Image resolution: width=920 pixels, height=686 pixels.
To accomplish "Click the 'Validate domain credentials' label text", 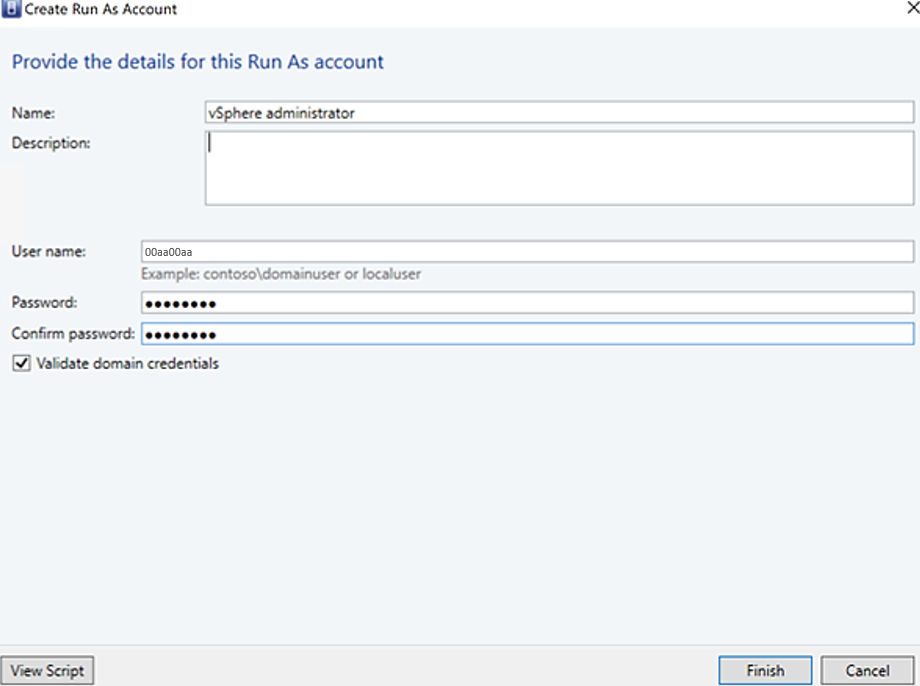I will (x=127, y=364).
